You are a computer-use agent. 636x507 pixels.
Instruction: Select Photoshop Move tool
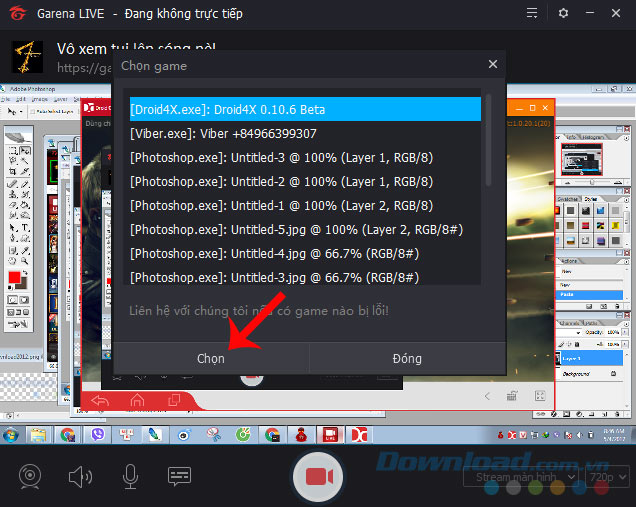[x=25, y=151]
